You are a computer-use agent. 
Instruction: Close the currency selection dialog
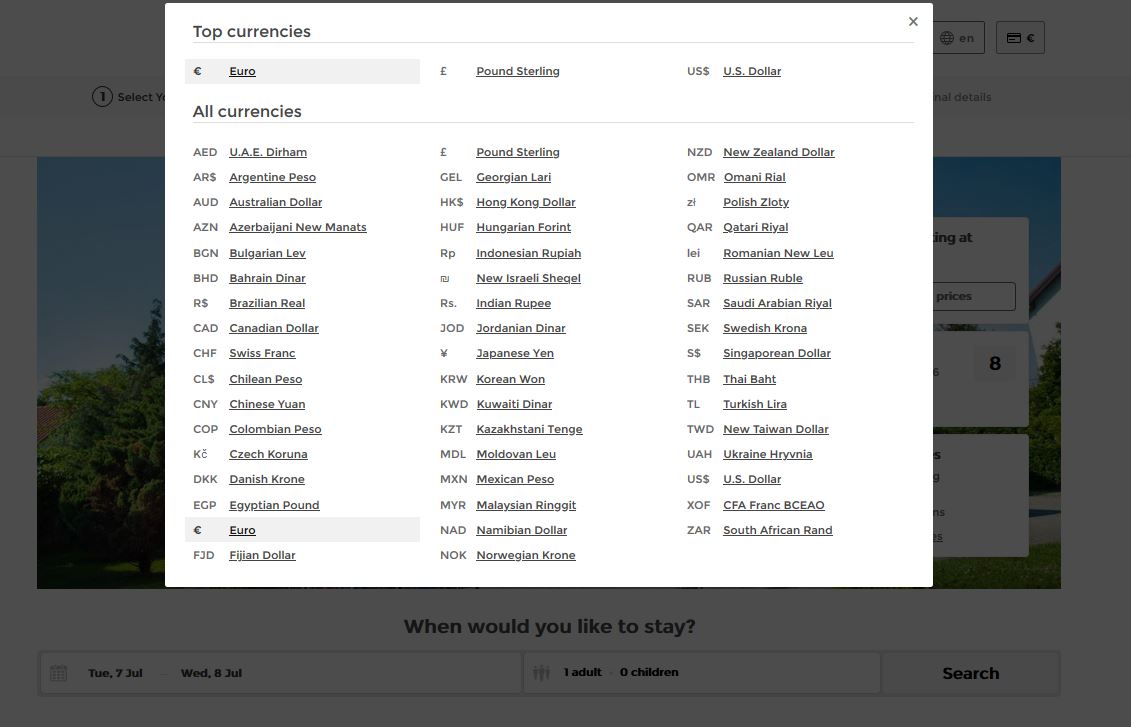[913, 22]
